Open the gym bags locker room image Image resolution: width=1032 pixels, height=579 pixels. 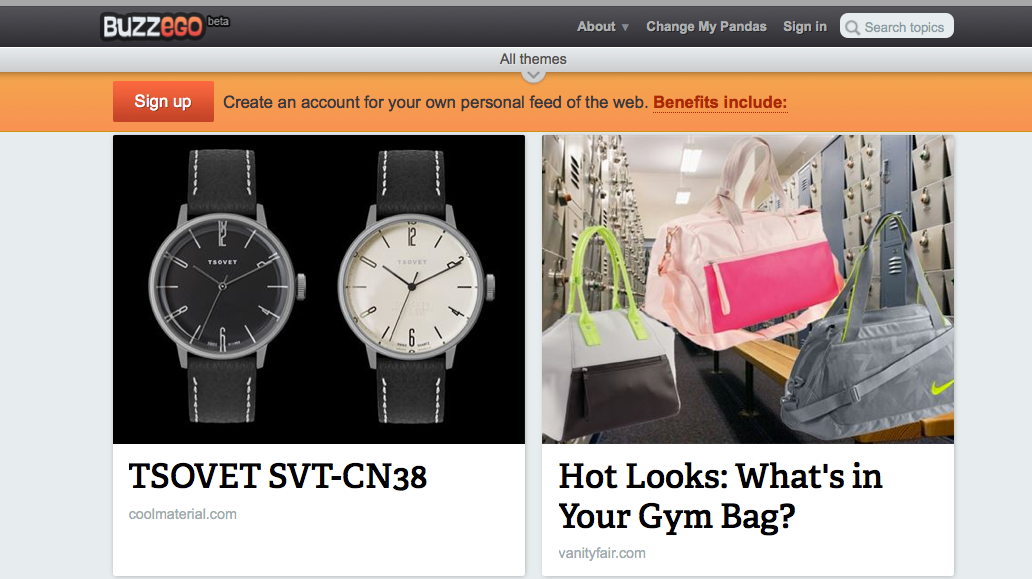click(x=748, y=290)
